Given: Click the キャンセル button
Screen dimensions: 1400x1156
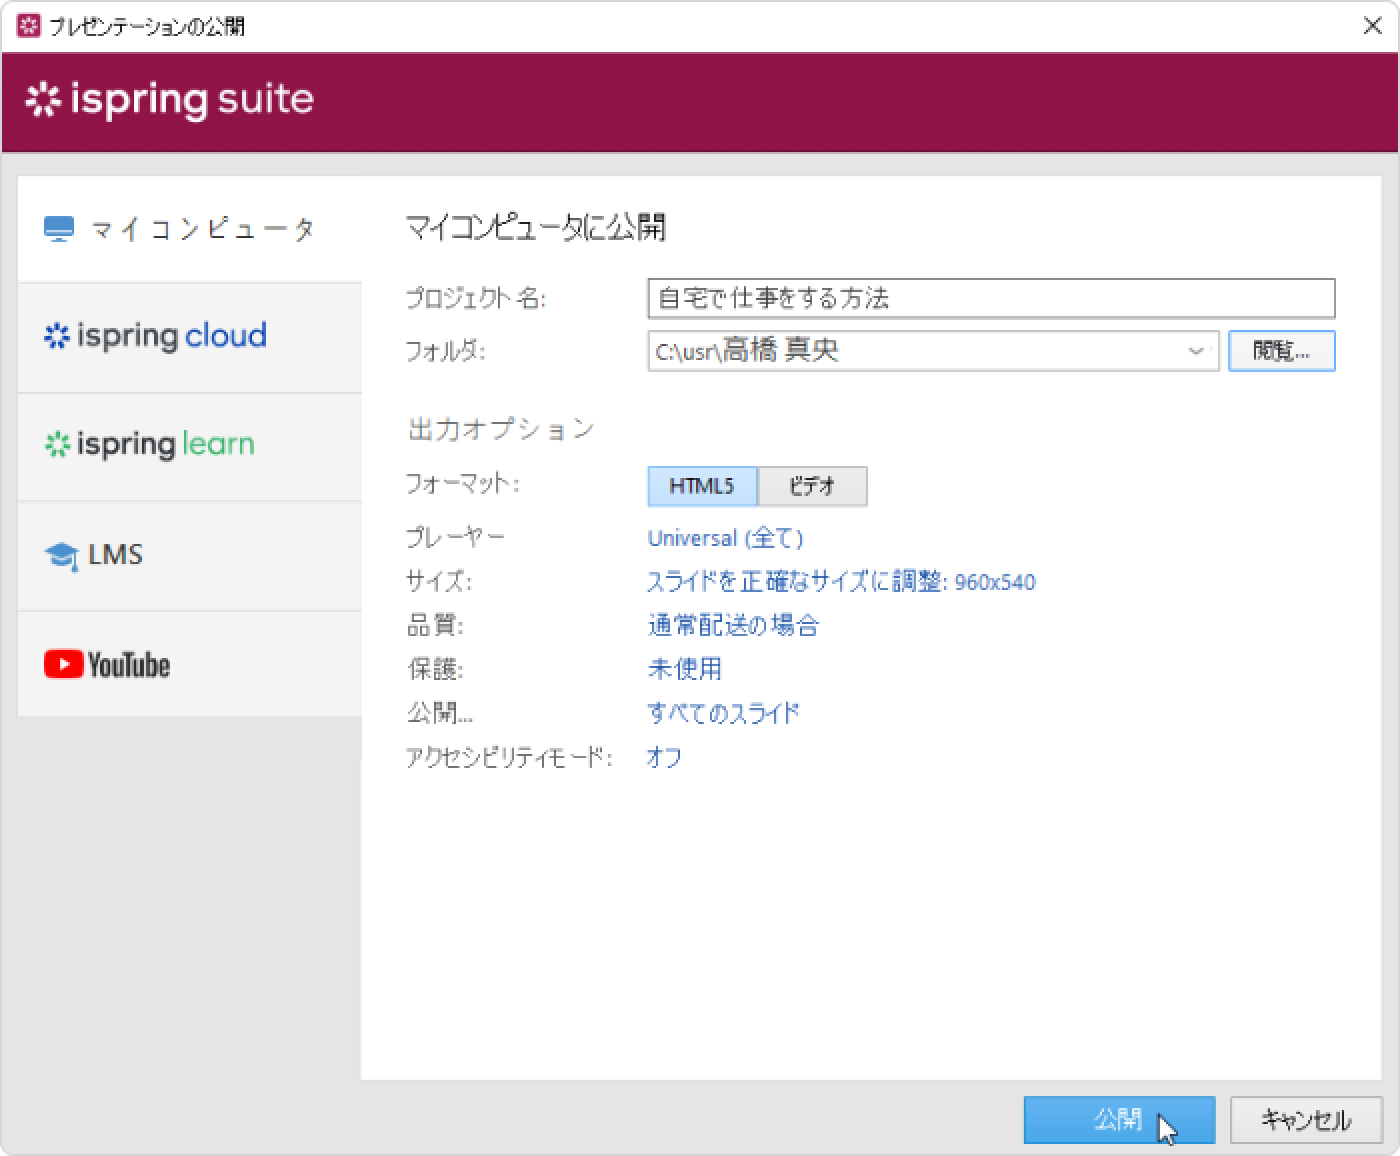Looking at the screenshot, I should (x=1306, y=1120).
